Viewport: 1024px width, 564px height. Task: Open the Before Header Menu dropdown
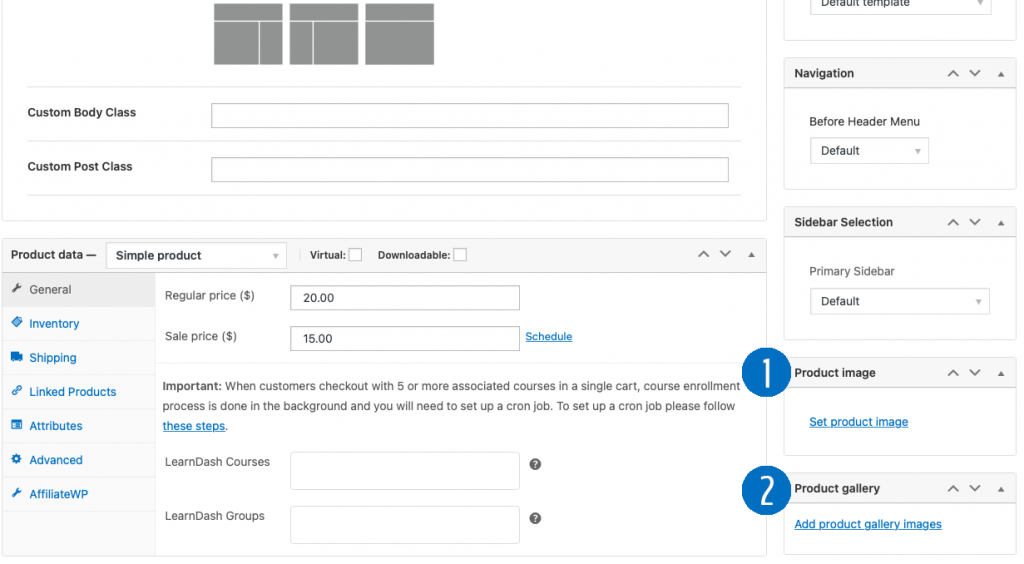pos(868,151)
